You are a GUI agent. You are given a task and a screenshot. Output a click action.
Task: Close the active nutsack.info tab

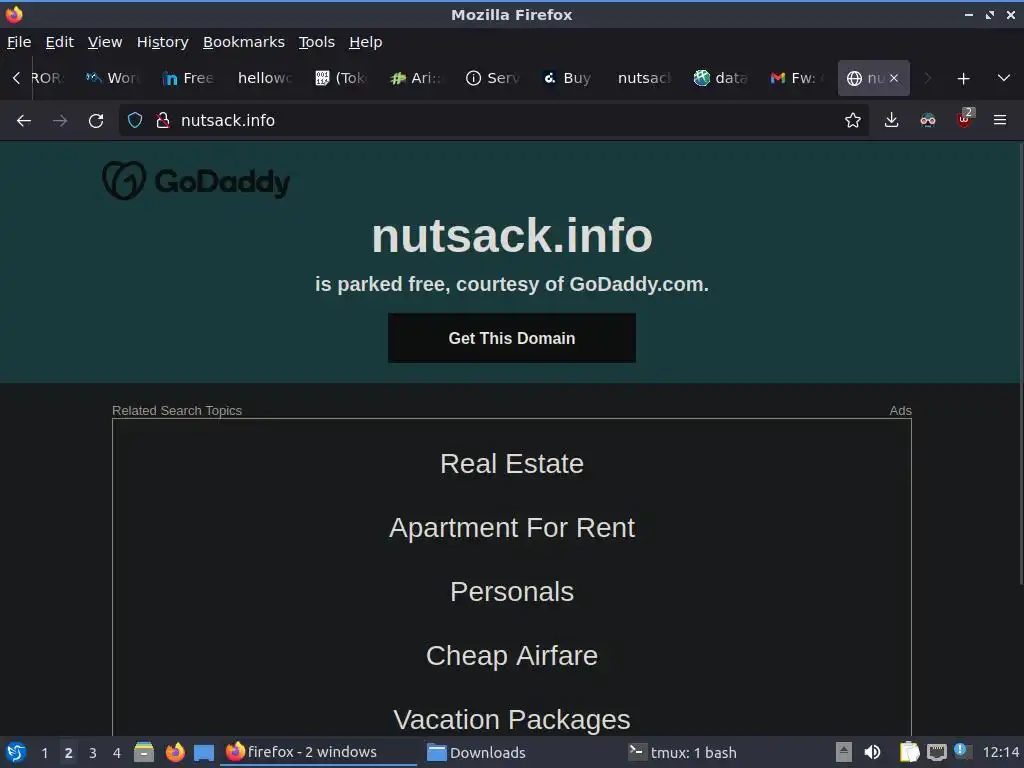click(894, 78)
